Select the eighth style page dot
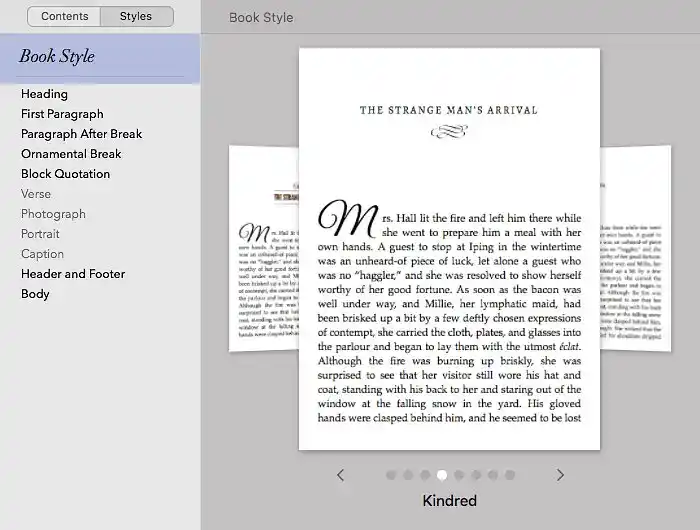The width and height of the screenshot is (700, 530). click(510, 475)
